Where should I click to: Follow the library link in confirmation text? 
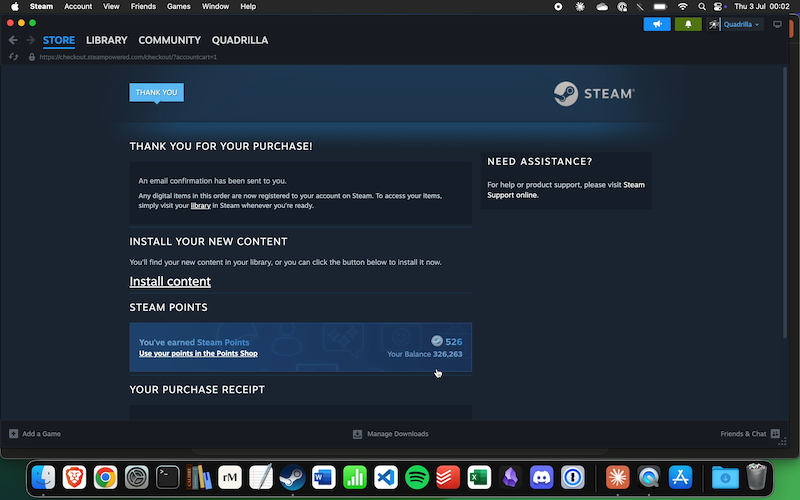pyautogui.click(x=201, y=206)
